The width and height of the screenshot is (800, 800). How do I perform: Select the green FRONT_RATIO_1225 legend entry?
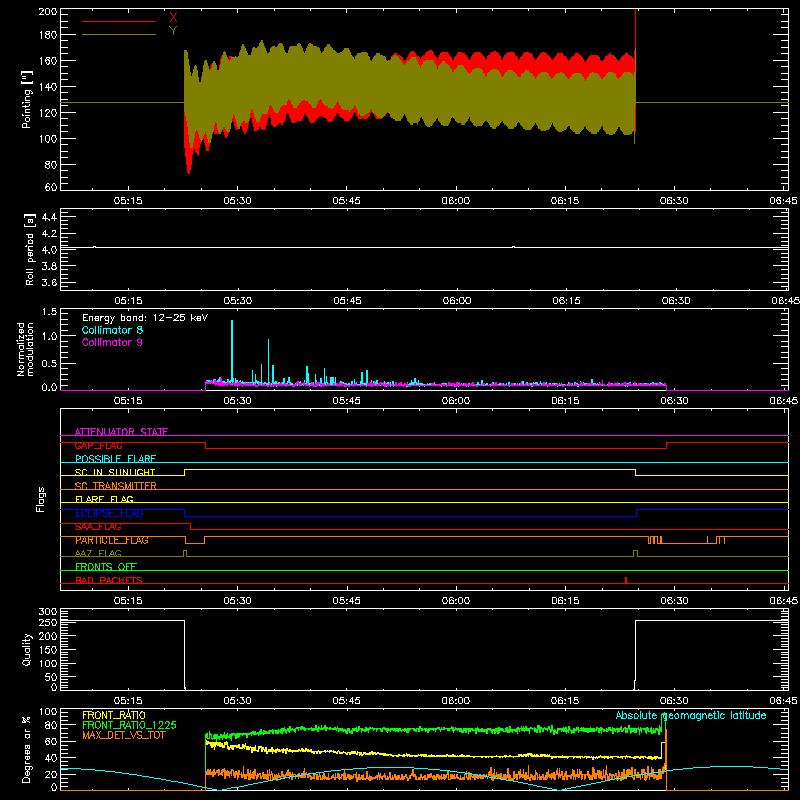tap(130, 725)
